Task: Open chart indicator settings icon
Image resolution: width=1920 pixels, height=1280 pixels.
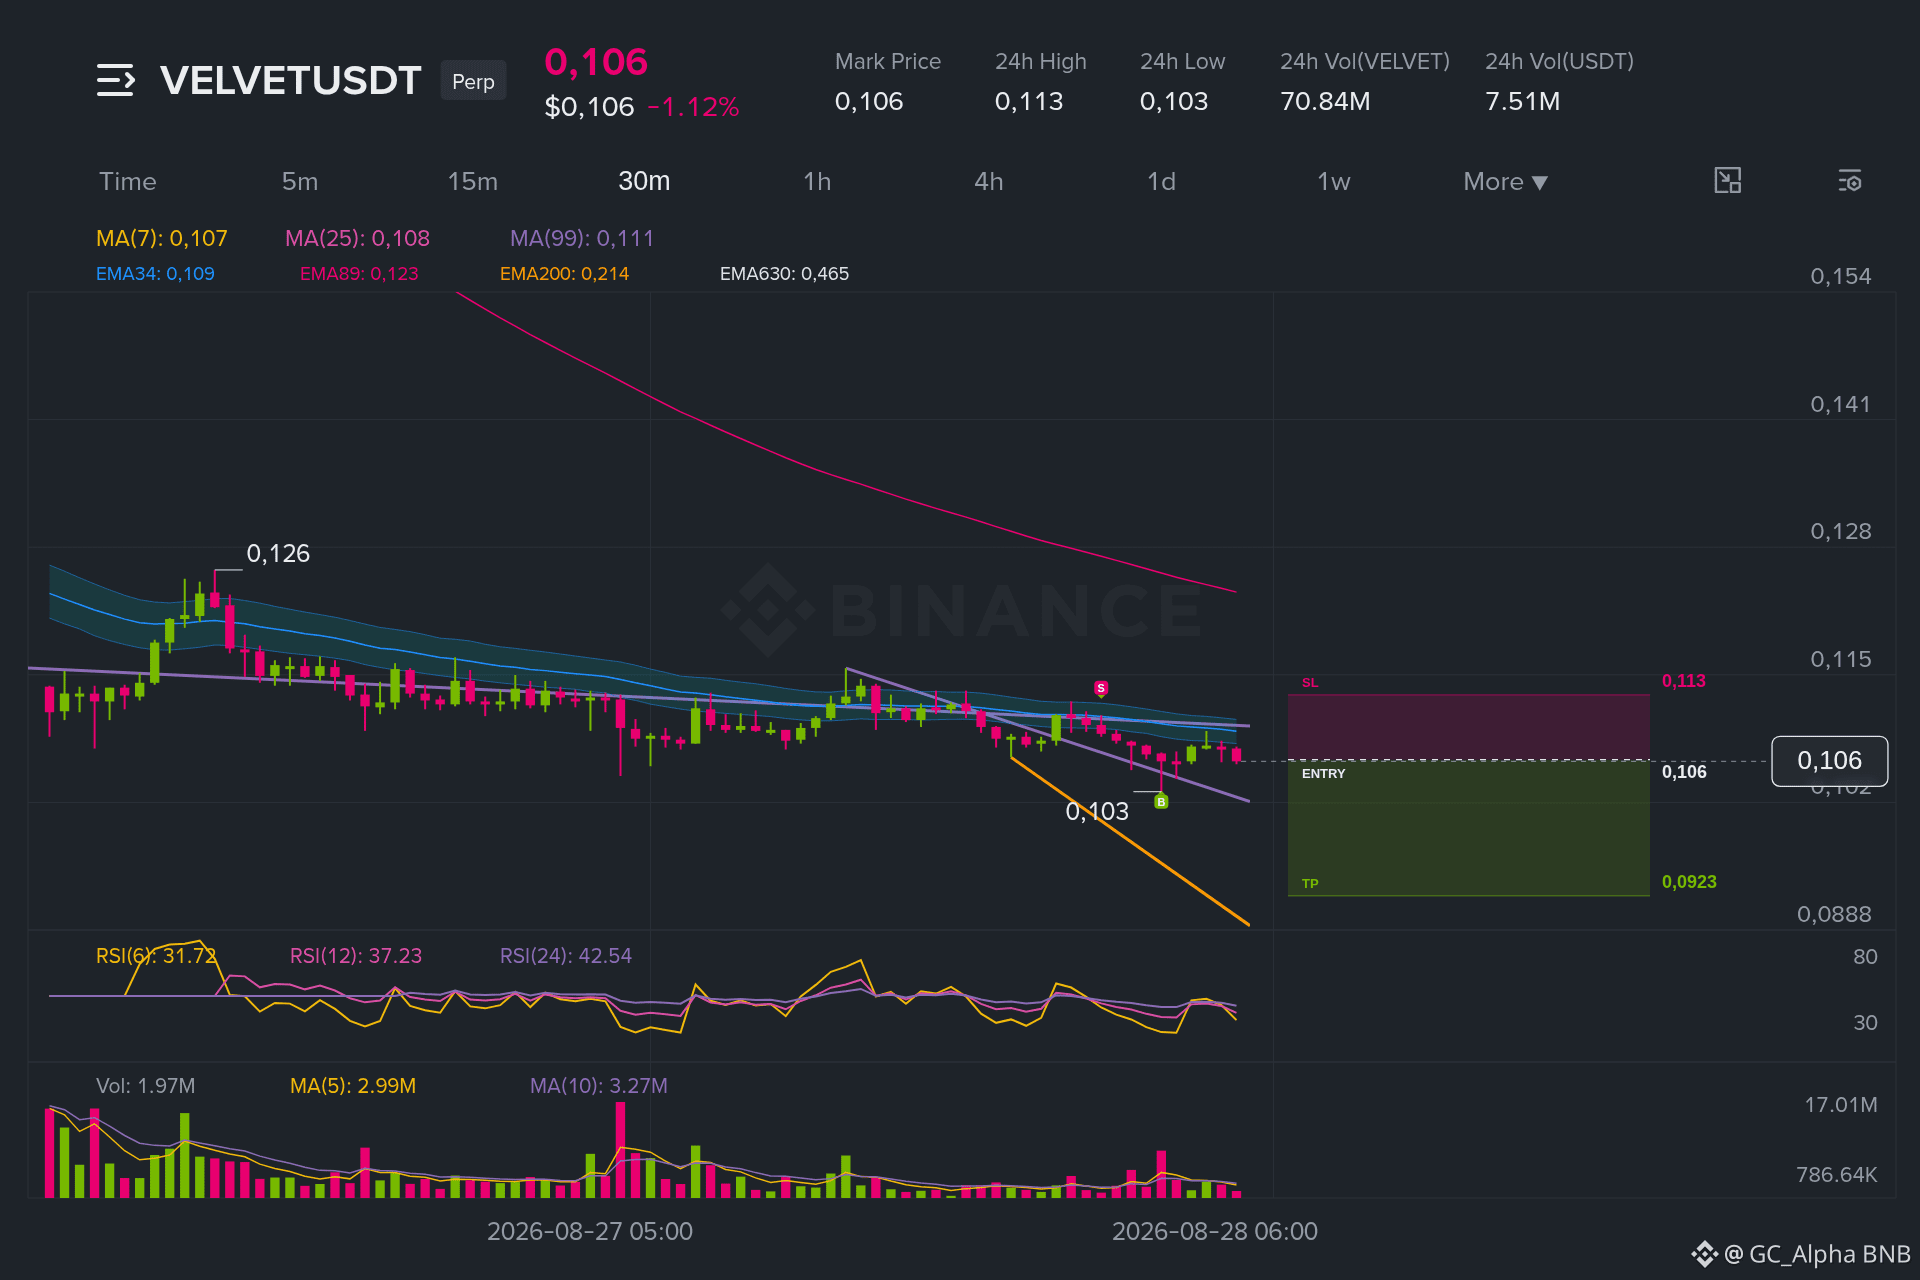Action: 1849,181
